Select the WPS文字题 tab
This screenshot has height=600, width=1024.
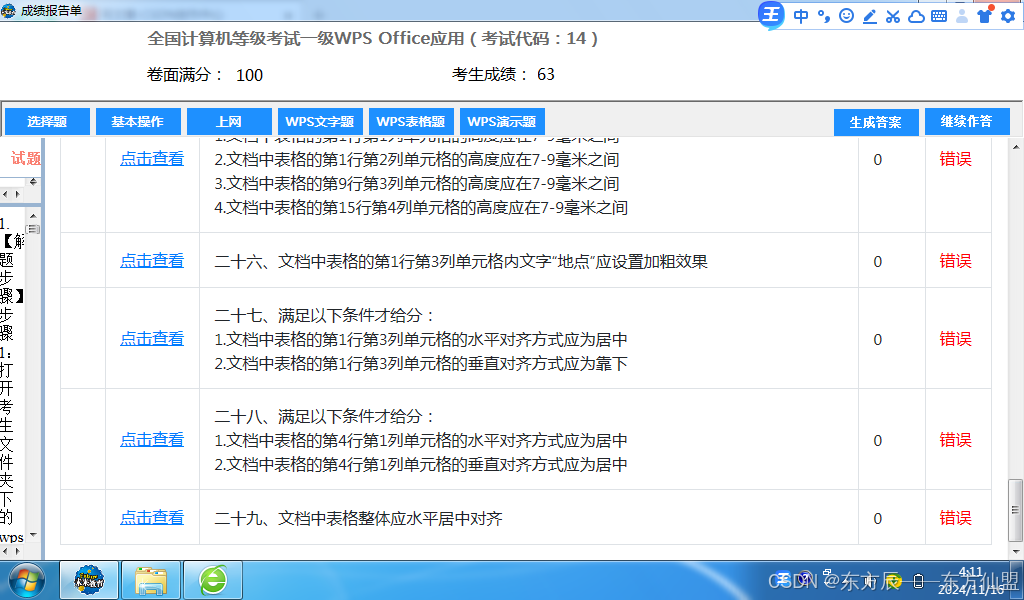[320, 121]
